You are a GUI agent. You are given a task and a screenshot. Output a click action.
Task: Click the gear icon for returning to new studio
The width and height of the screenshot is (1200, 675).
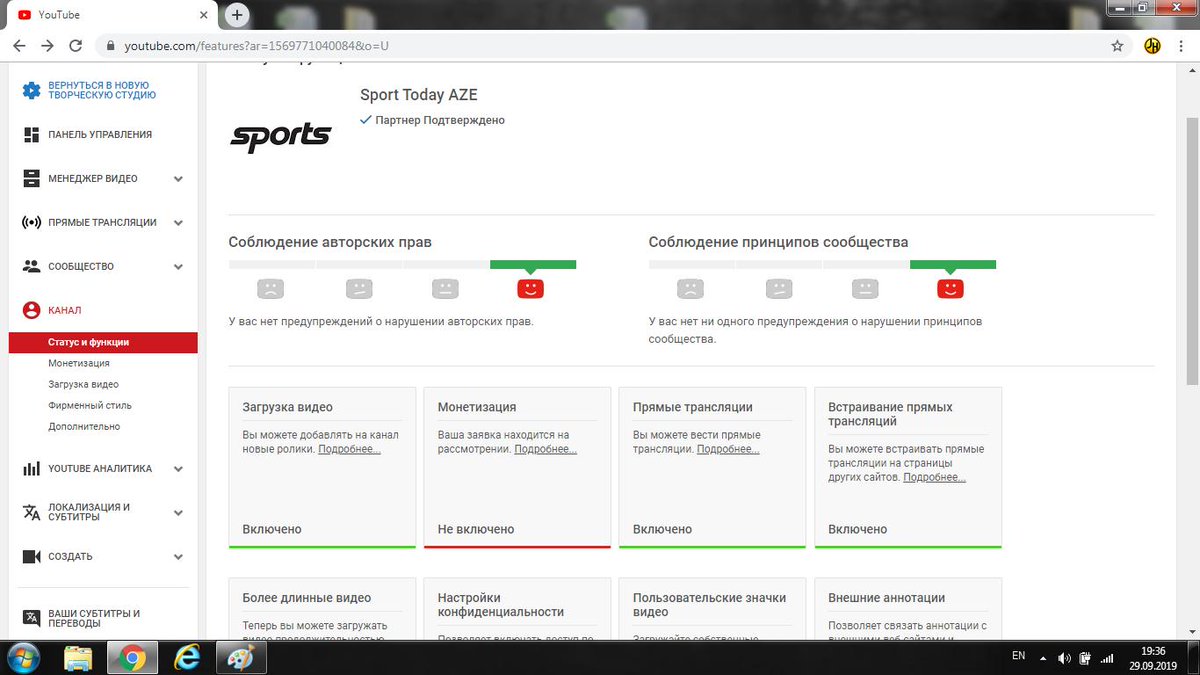[31, 91]
